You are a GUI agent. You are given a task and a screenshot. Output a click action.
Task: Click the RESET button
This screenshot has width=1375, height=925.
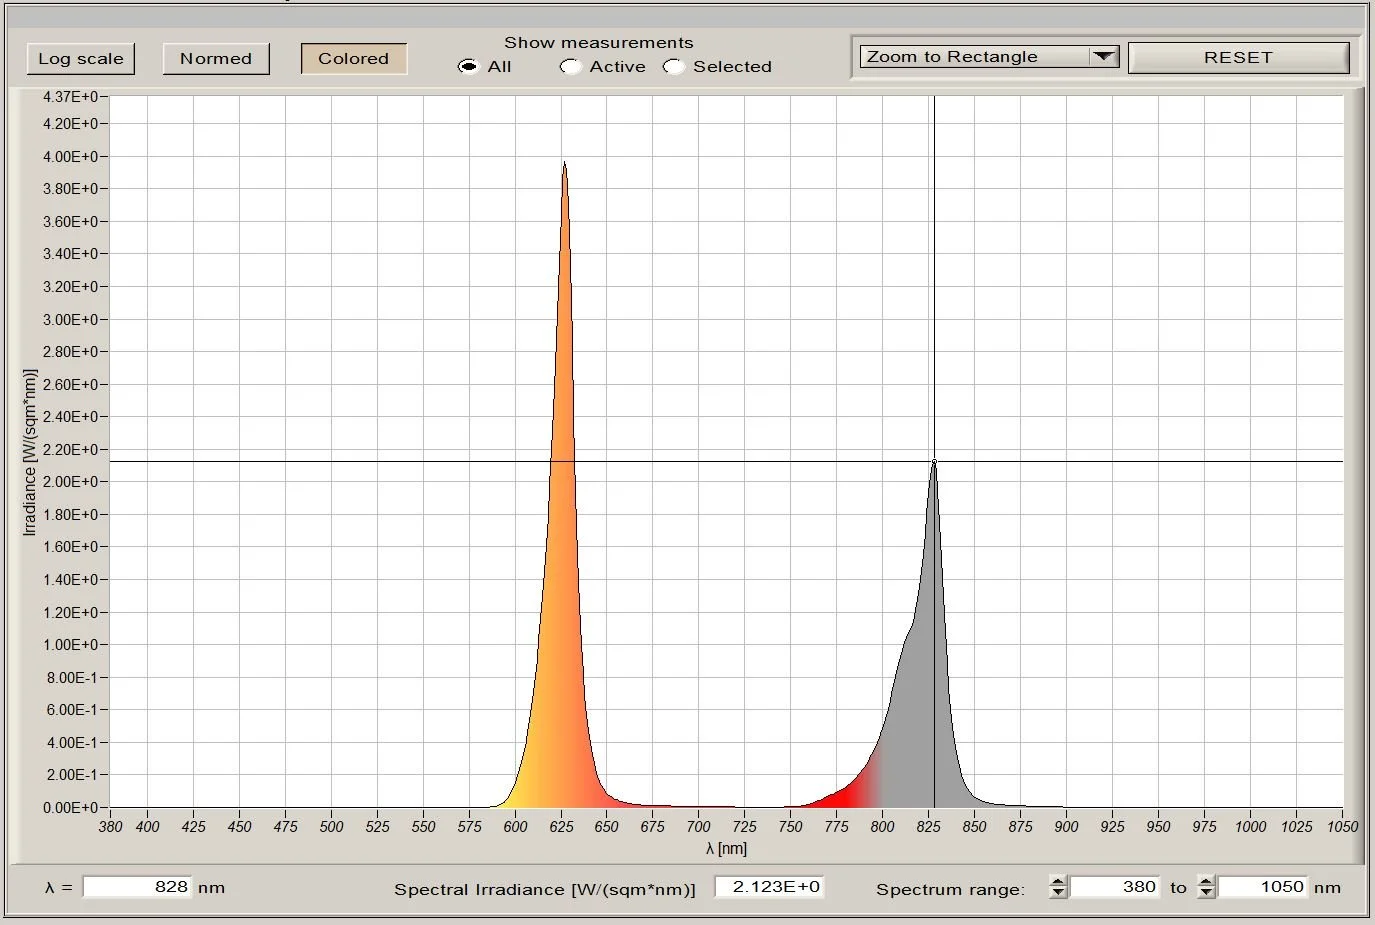click(x=1238, y=58)
